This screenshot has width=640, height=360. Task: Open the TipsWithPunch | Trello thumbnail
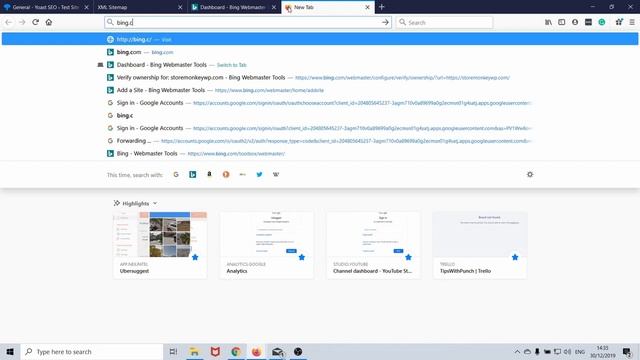(x=480, y=245)
